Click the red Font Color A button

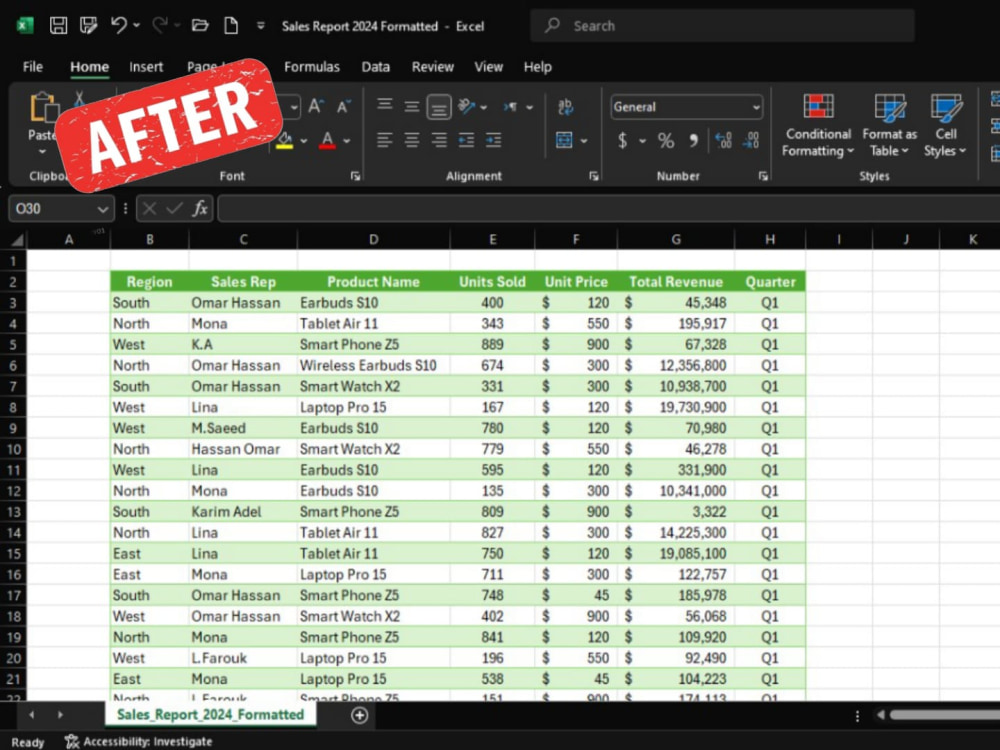tap(327, 140)
